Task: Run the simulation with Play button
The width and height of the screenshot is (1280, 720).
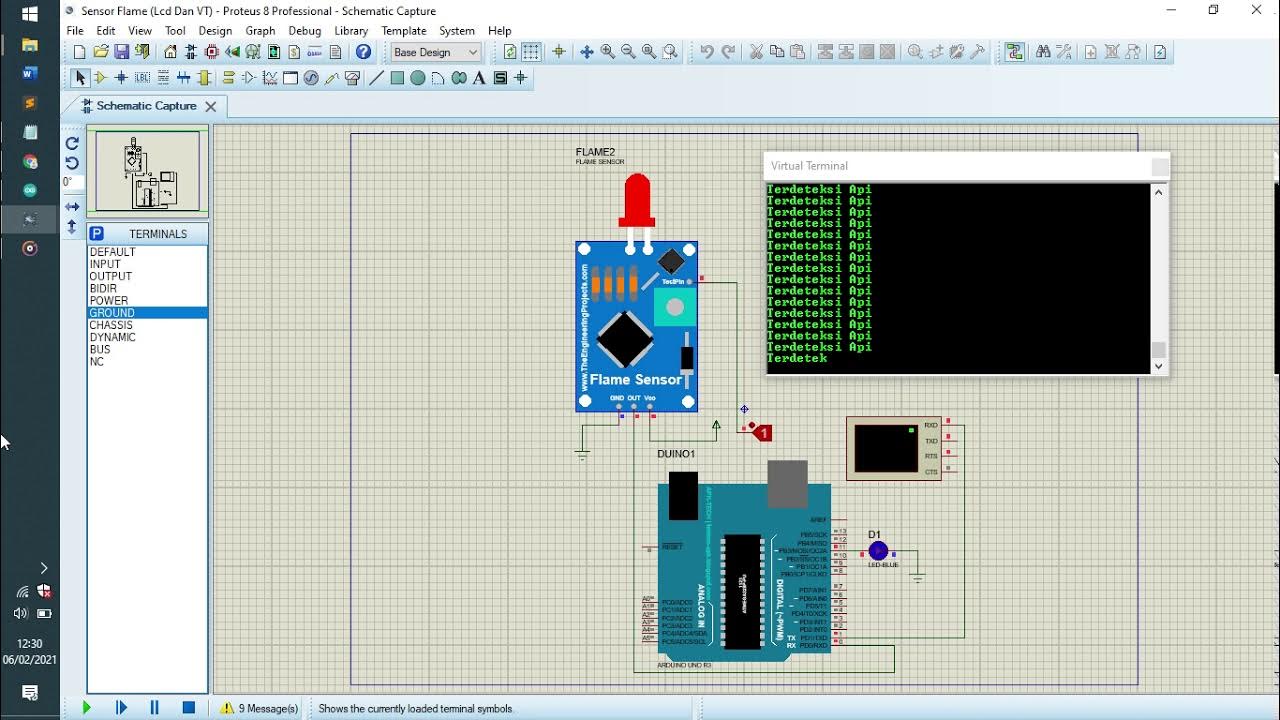Action: tap(86, 707)
